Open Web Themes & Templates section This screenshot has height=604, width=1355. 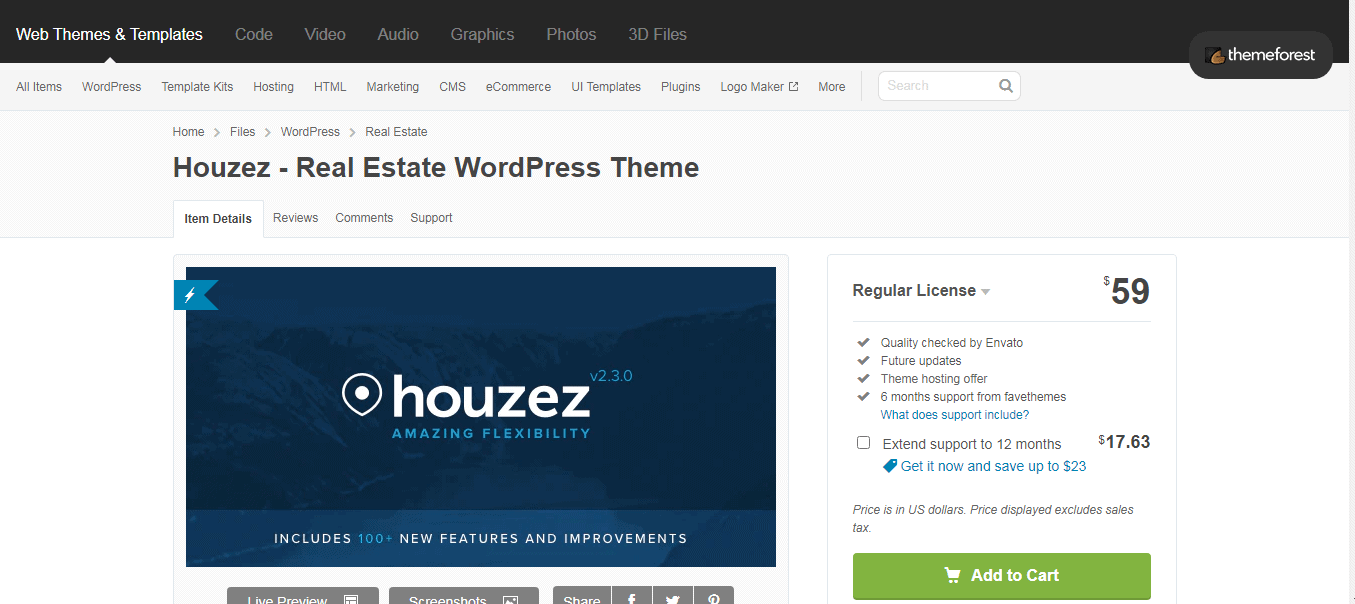pyautogui.click(x=109, y=34)
